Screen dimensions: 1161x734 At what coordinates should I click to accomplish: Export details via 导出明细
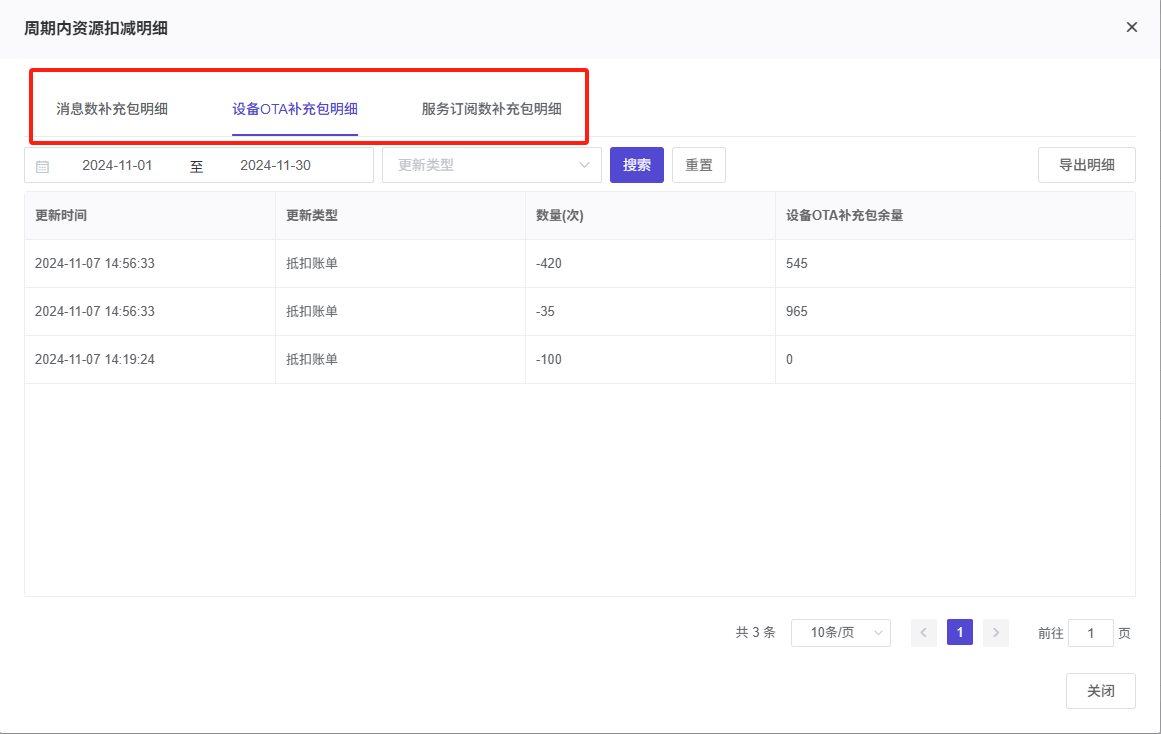[x=1086, y=164]
